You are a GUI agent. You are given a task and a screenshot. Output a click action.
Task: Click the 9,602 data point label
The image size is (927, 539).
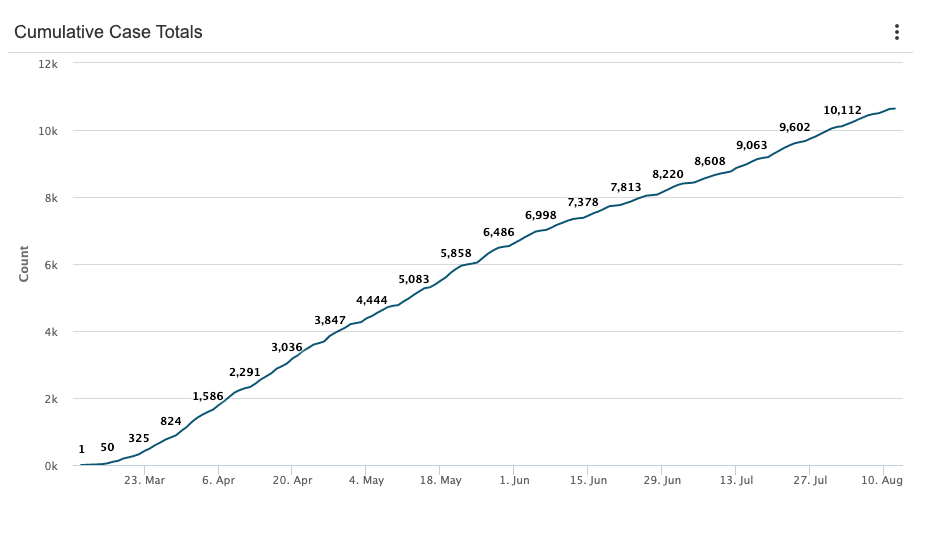point(794,127)
